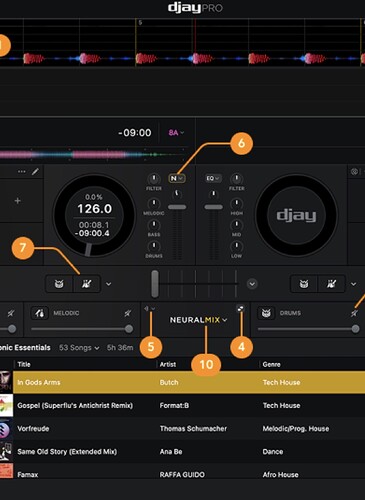Screen dimensions: 365x500
Task: Click the track overview waveform under -09:00
Action: tap(93, 155)
